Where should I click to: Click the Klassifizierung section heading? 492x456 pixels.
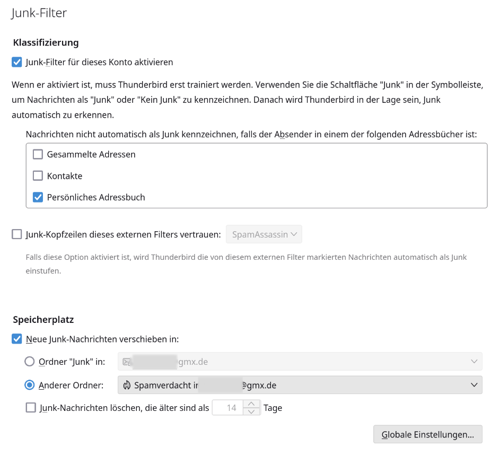click(x=46, y=43)
